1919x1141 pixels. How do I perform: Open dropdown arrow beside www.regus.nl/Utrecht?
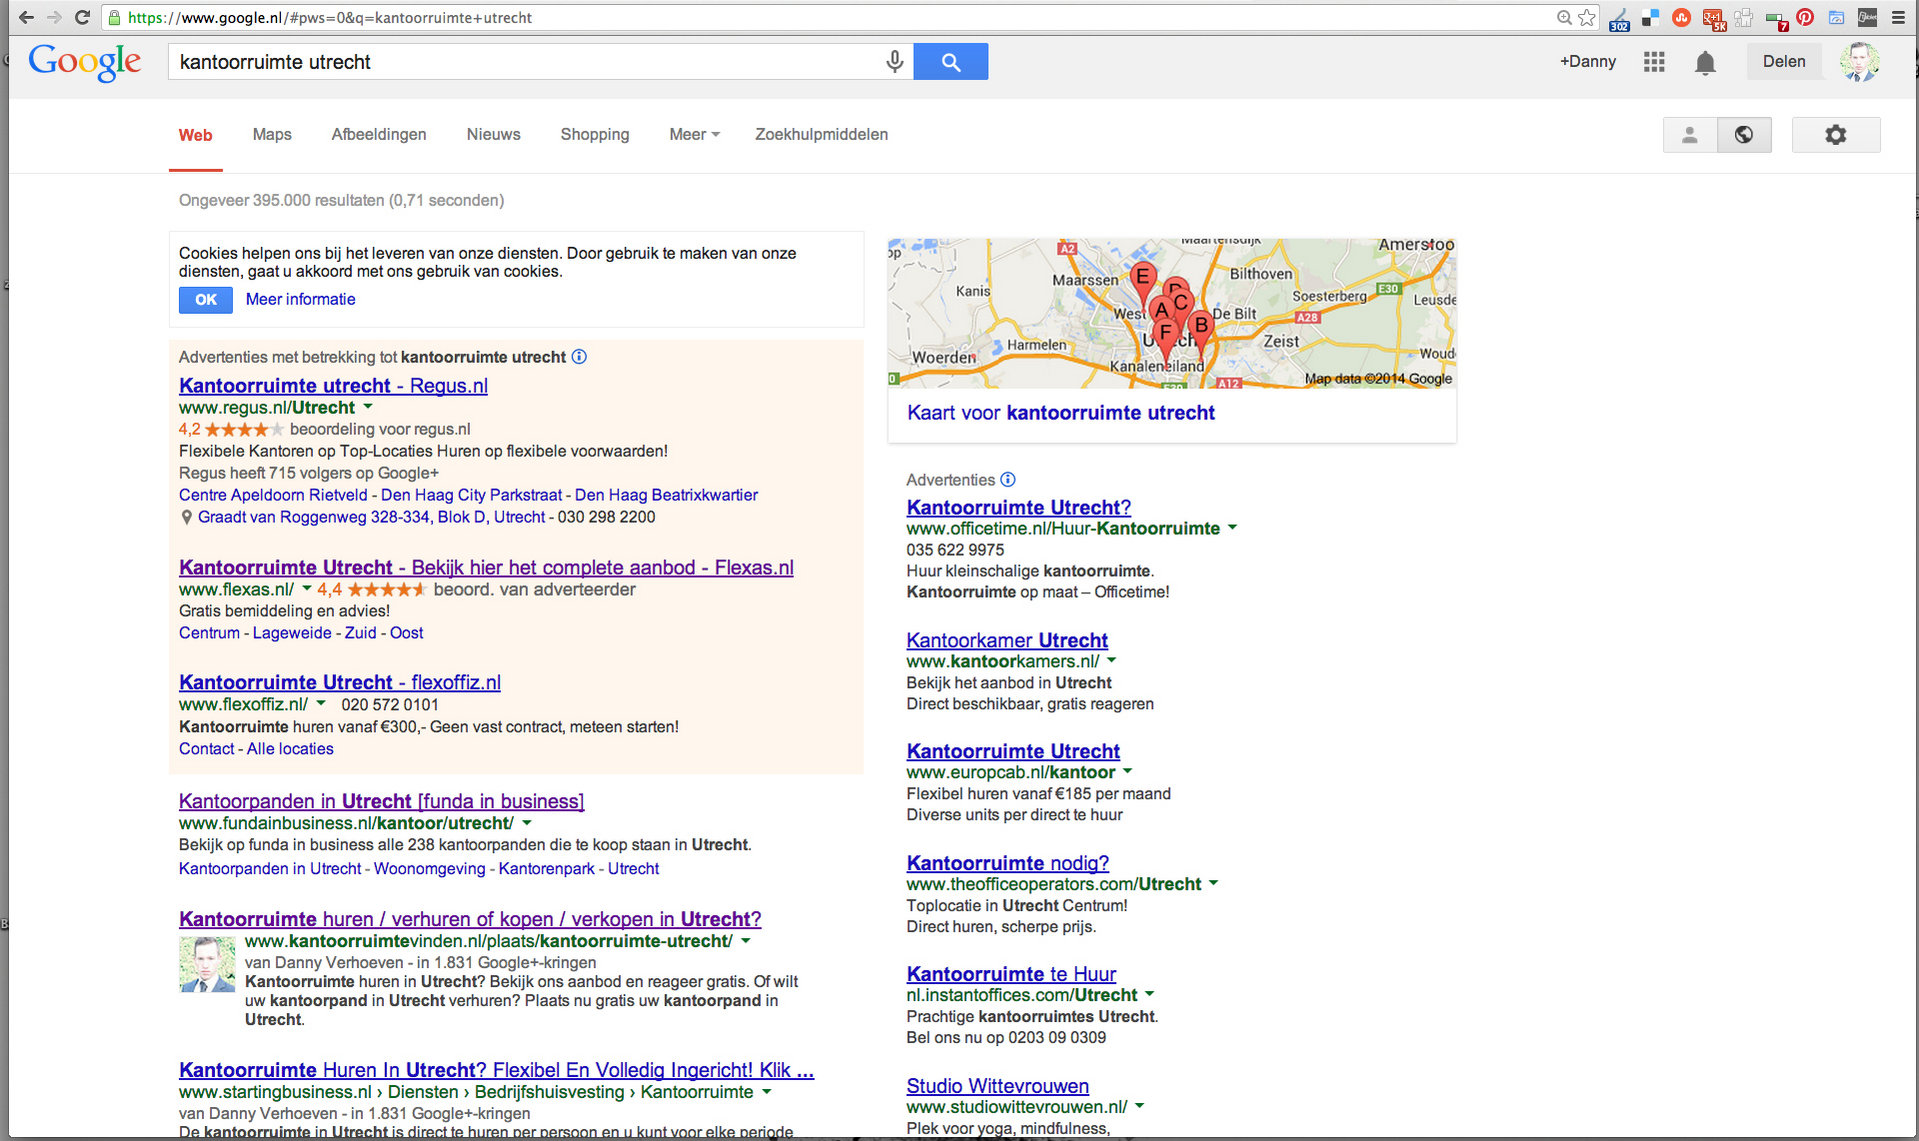[x=368, y=407]
